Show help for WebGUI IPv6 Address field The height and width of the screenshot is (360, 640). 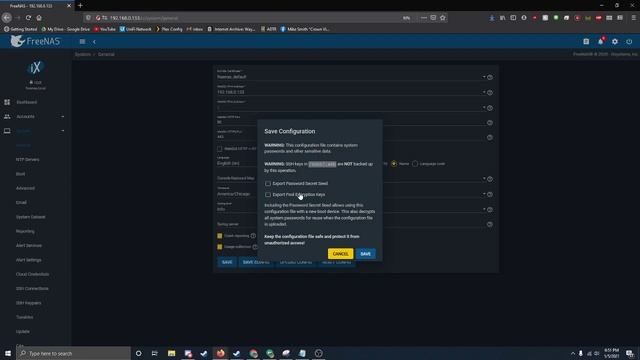click(490, 108)
